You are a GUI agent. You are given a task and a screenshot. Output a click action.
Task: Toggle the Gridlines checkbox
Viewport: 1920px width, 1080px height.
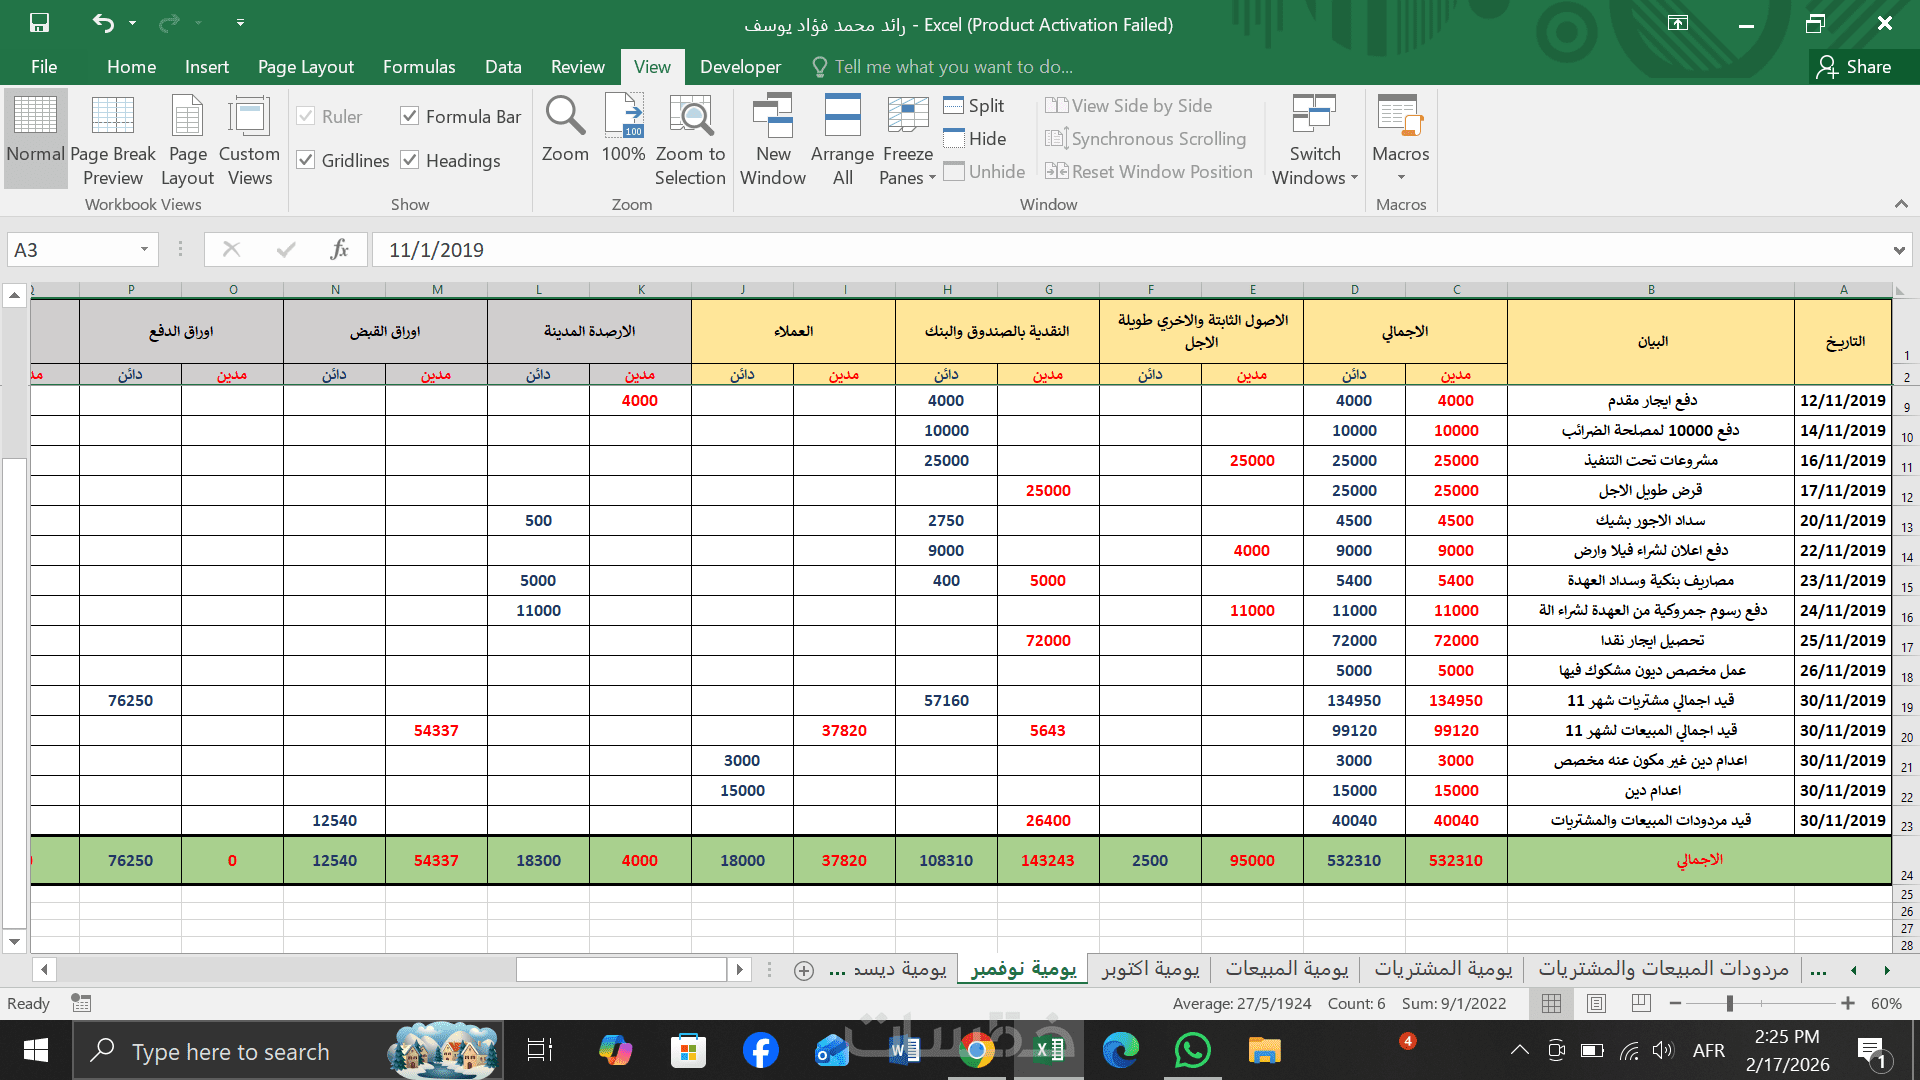[306, 160]
